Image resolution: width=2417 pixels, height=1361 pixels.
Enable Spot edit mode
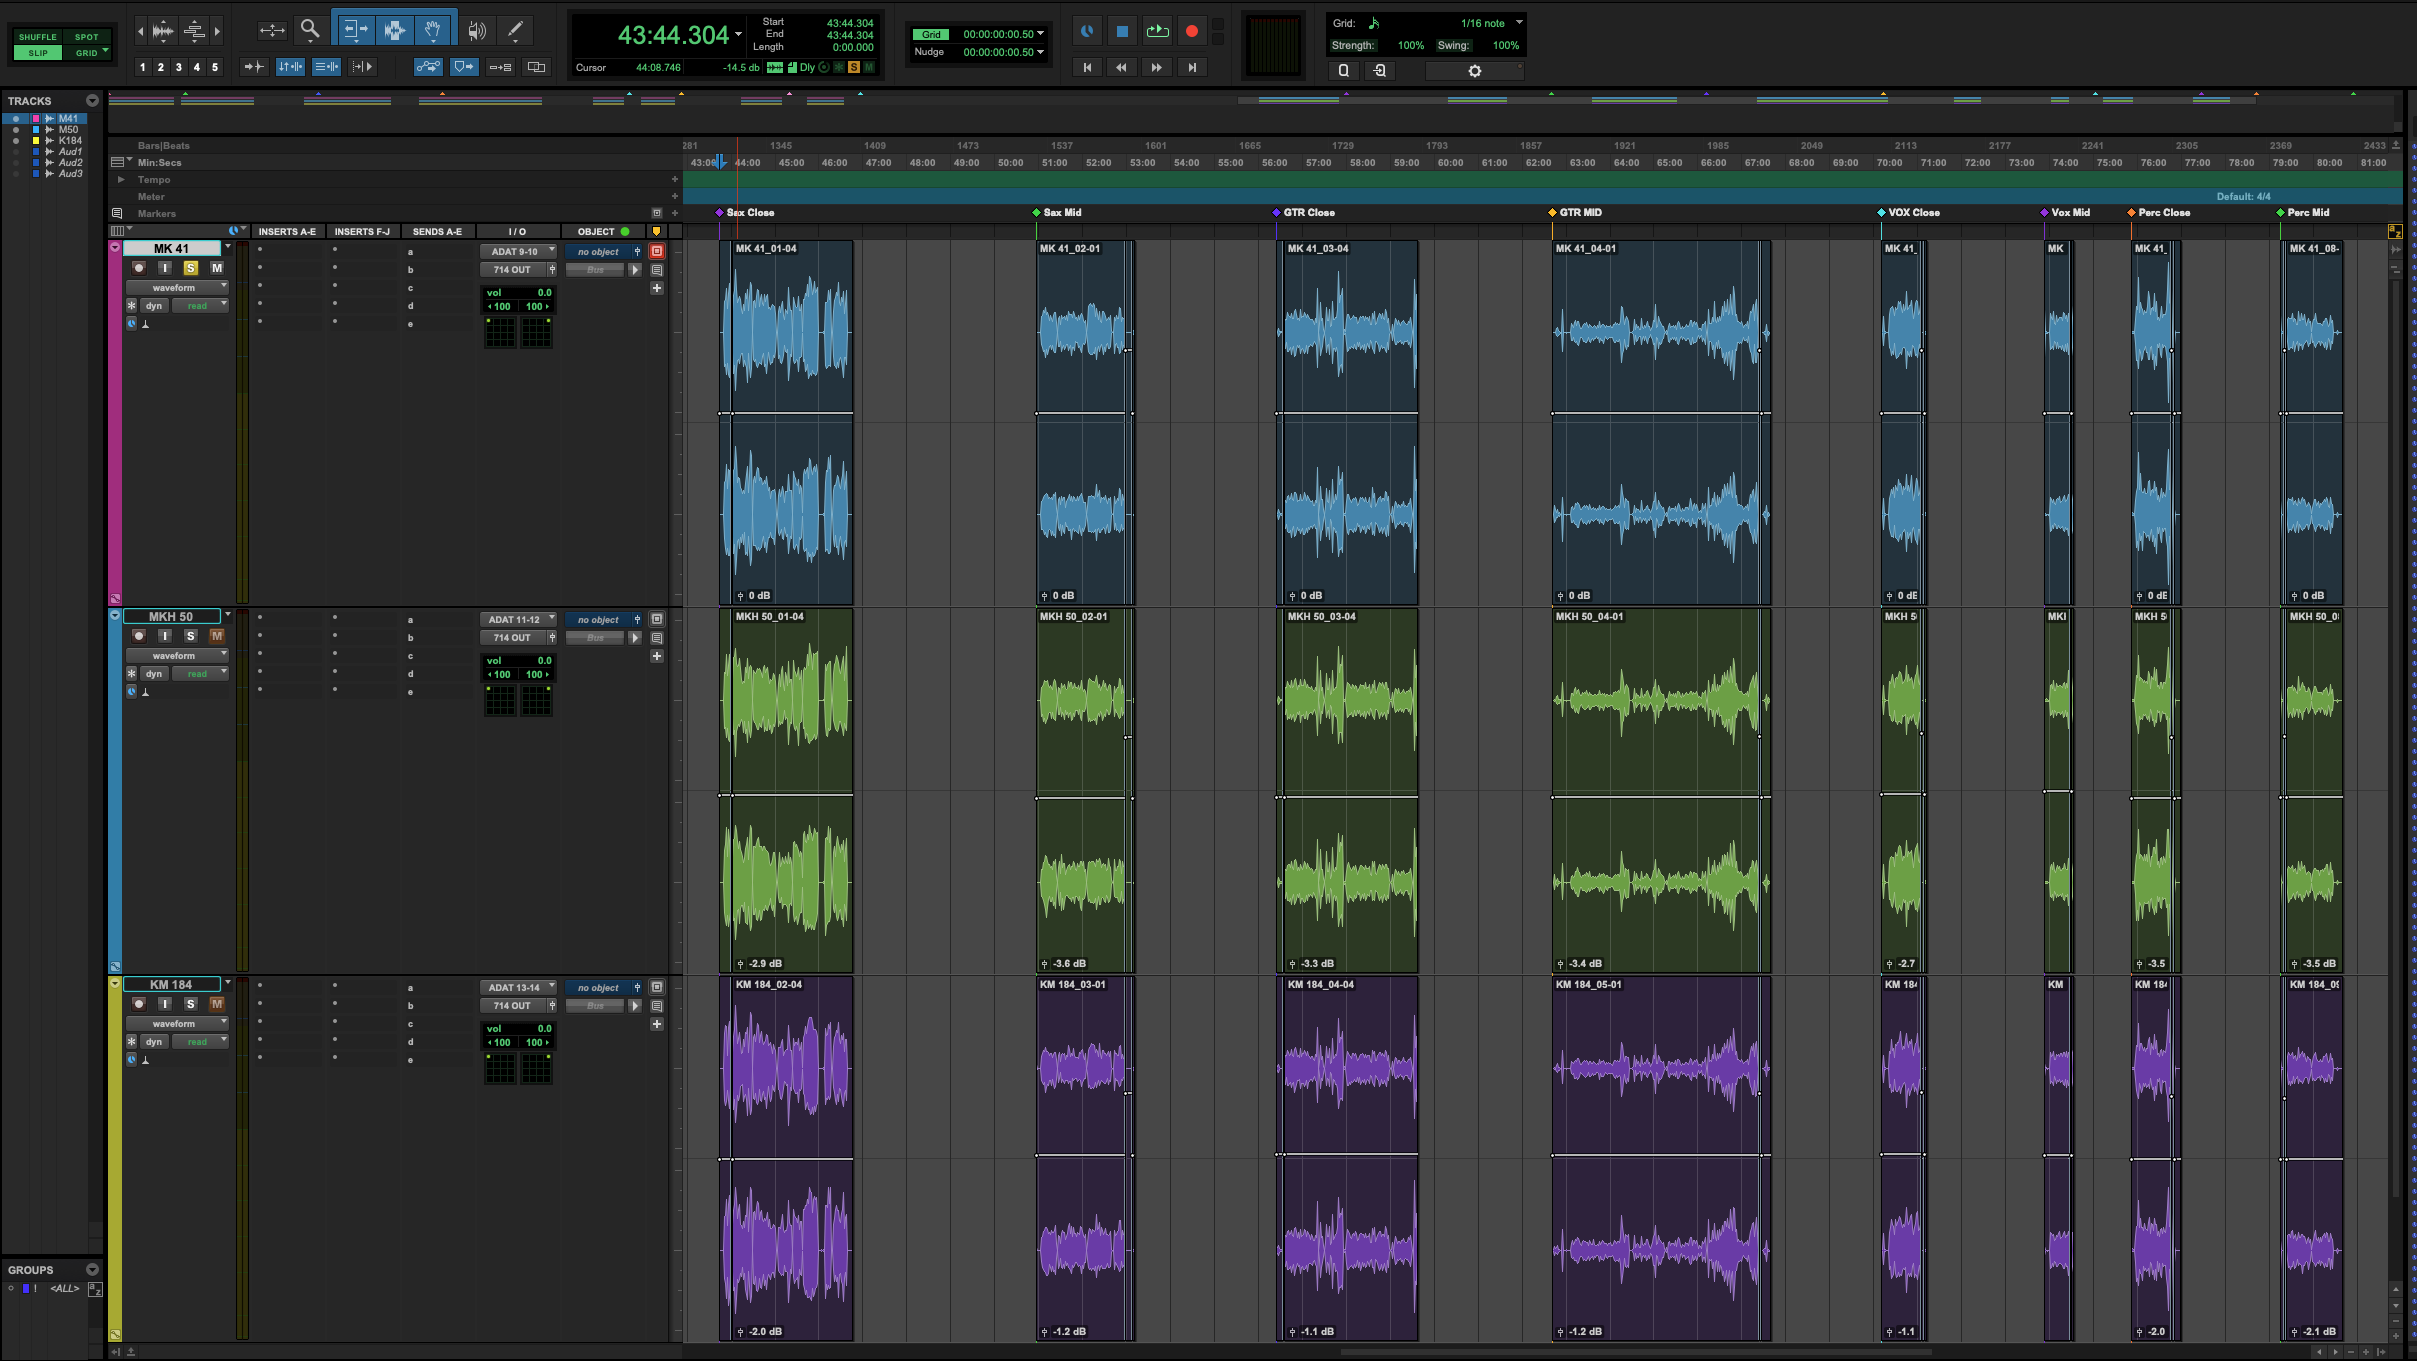(87, 37)
